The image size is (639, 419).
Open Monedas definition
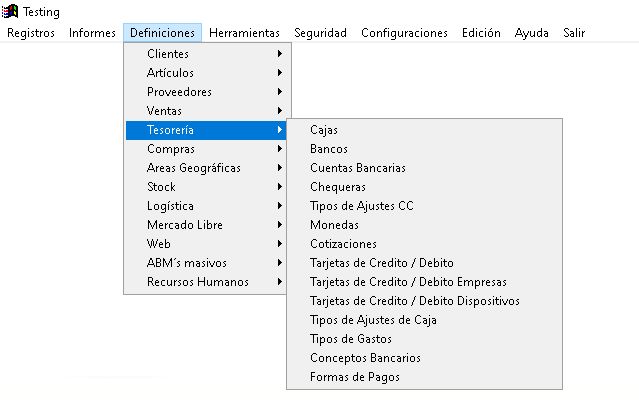[335, 225]
